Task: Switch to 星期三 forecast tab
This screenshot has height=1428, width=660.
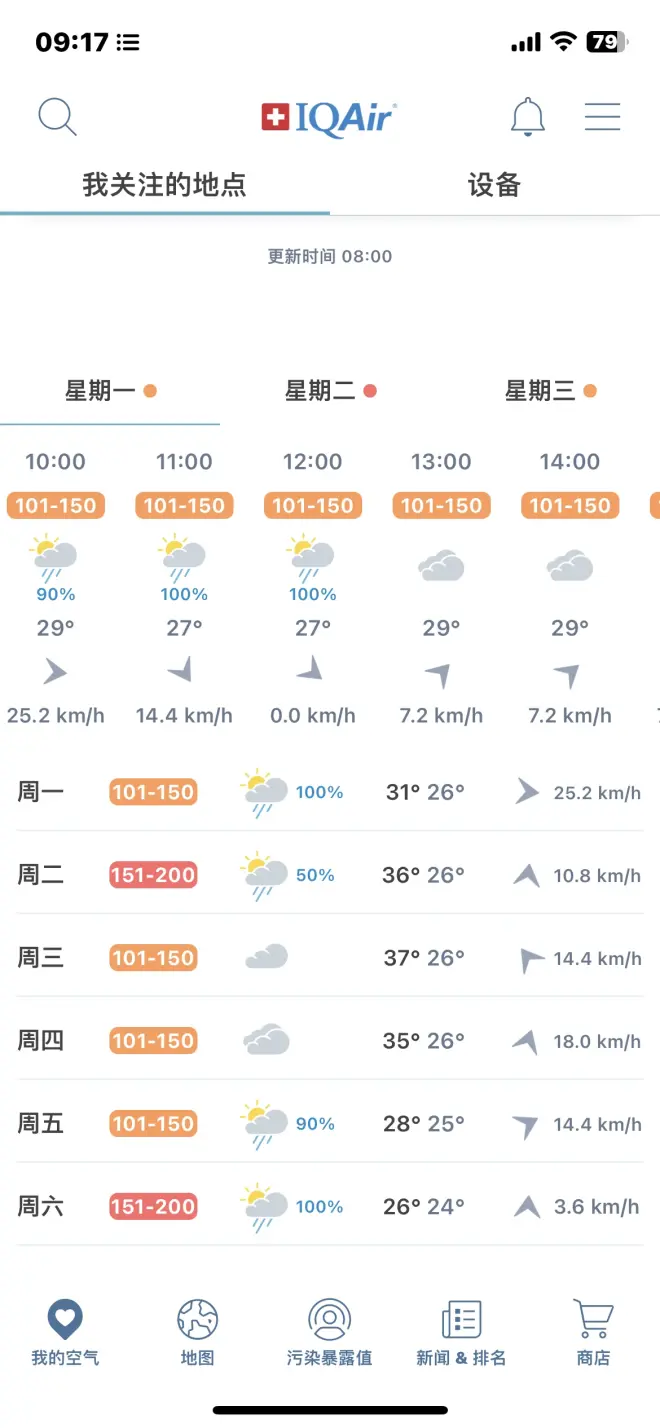Action: (549, 391)
